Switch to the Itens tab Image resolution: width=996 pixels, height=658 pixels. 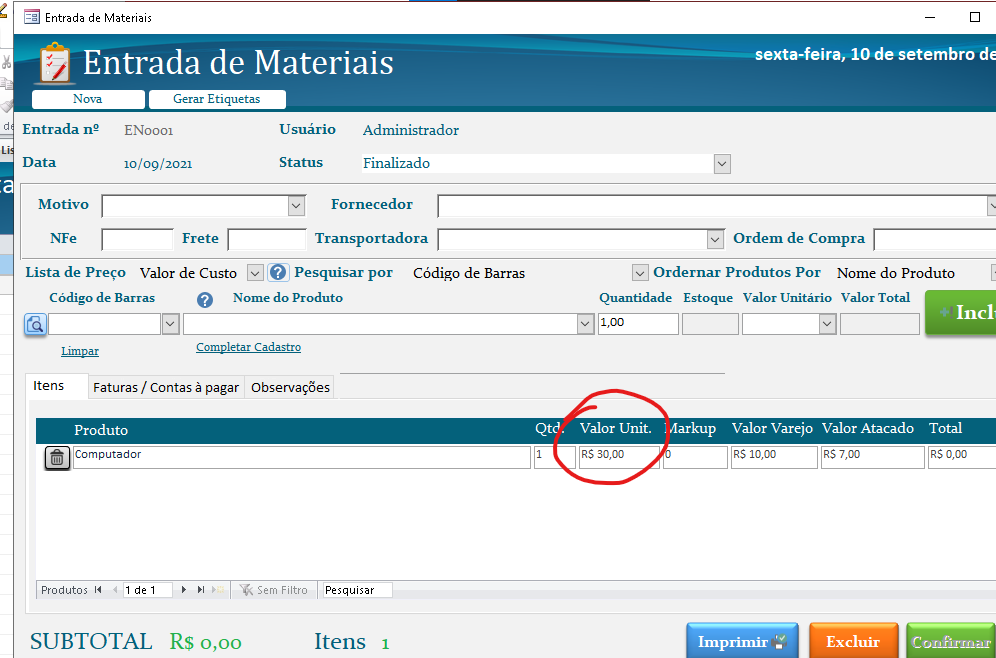(x=56, y=386)
